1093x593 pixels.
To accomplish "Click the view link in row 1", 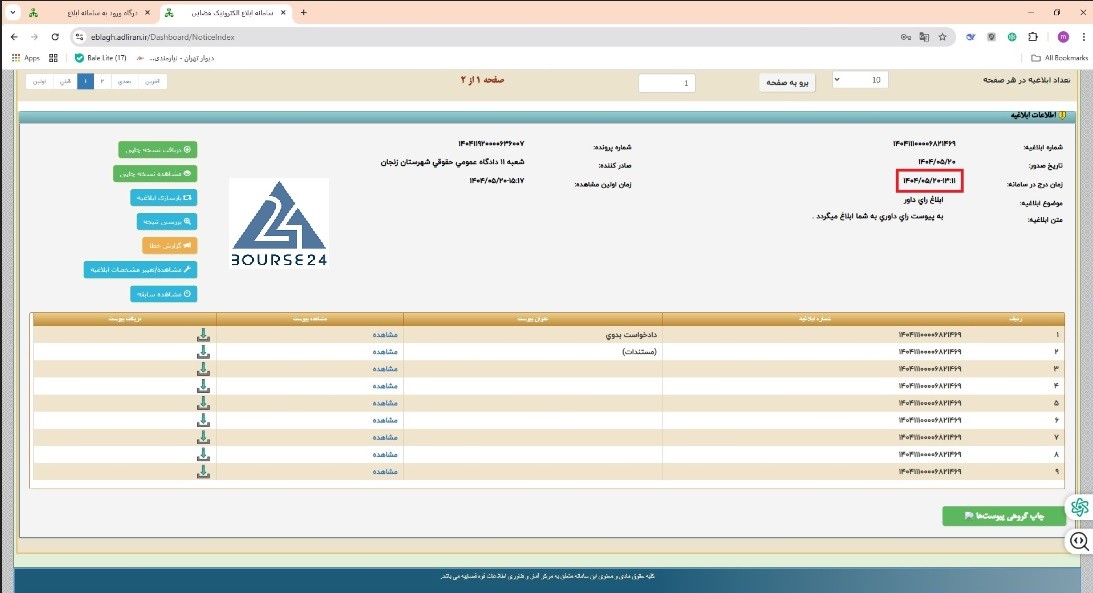I will pos(385,335).
